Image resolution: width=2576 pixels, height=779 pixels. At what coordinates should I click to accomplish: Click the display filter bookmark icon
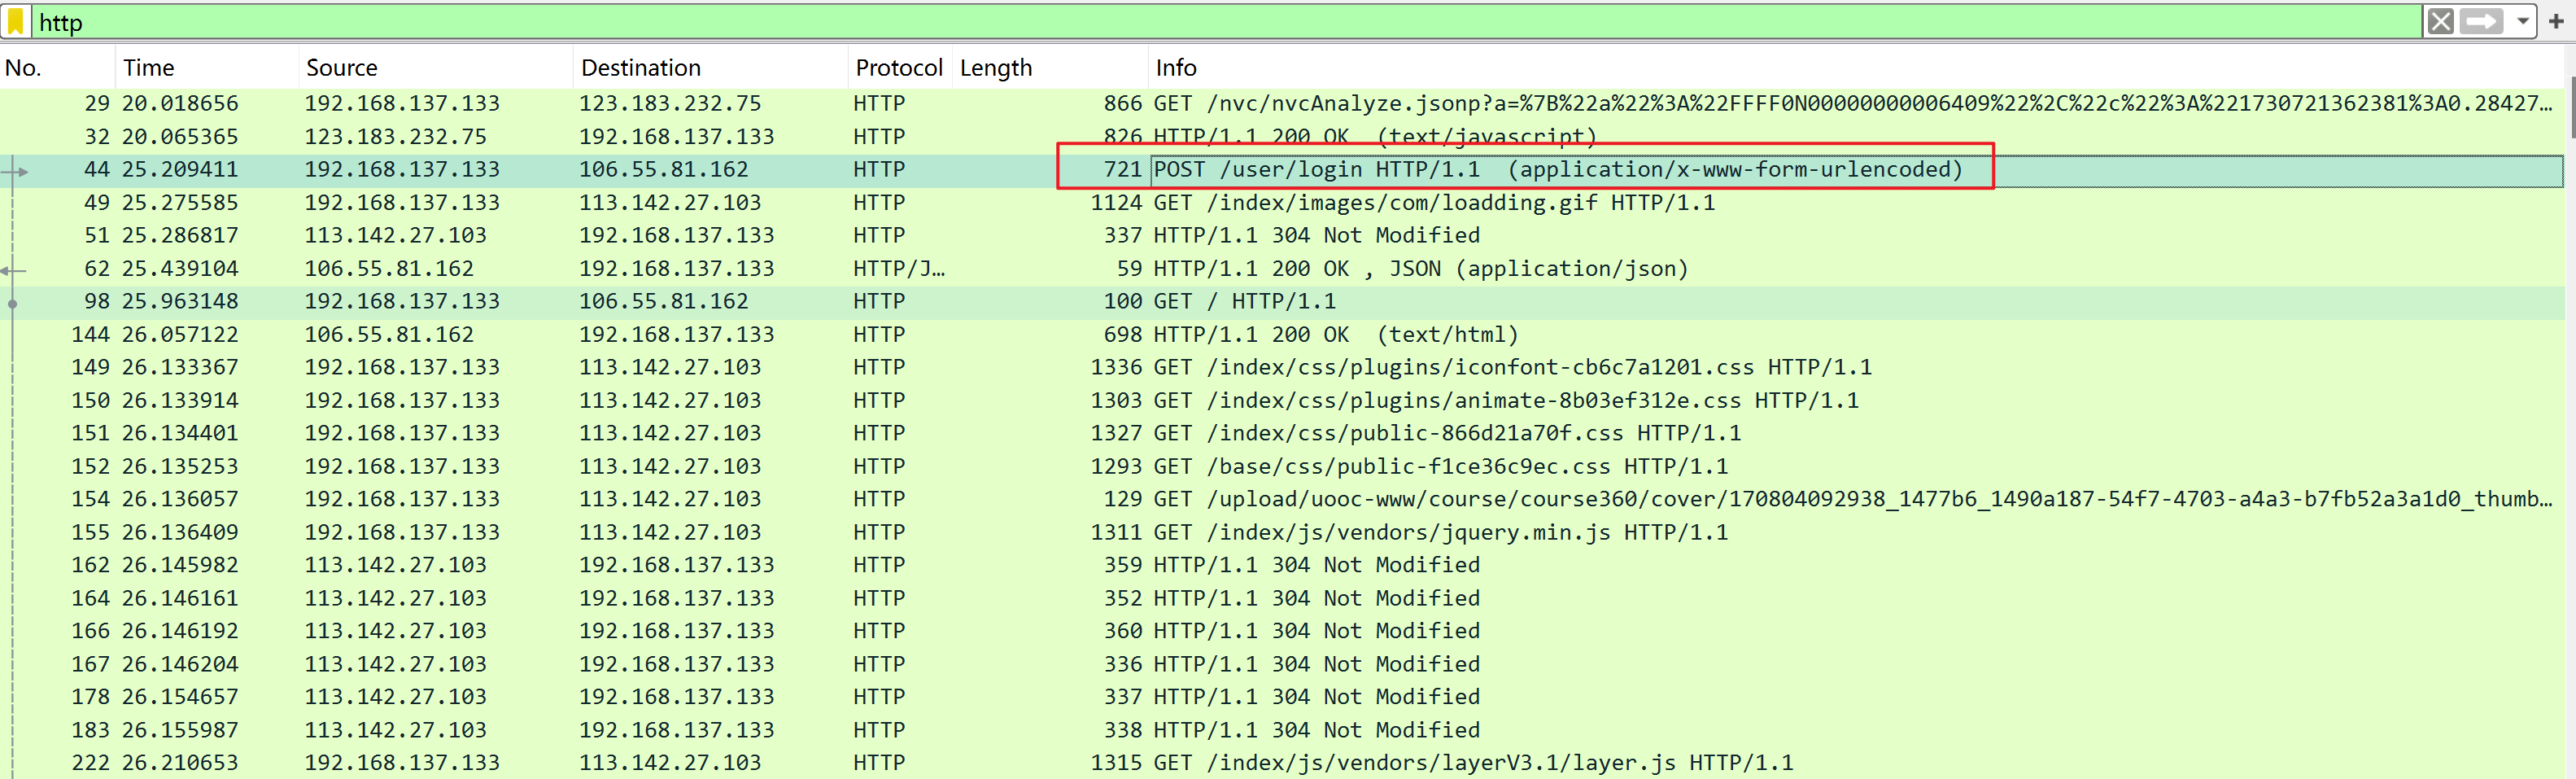(x=16, y=21)
